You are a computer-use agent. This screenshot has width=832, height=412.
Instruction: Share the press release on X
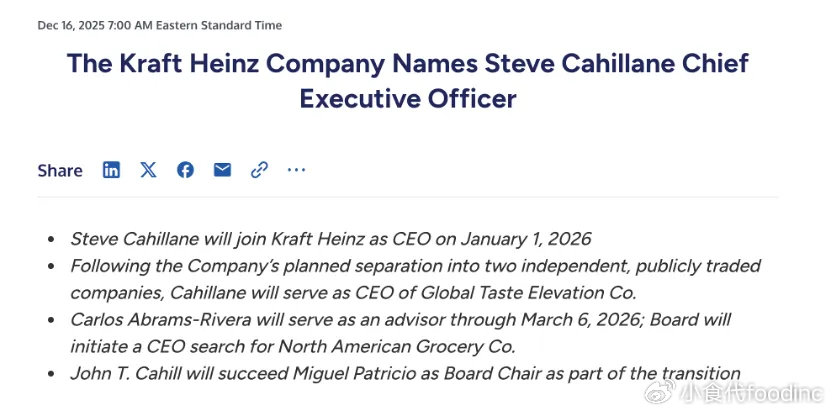(x=148, y=170)
